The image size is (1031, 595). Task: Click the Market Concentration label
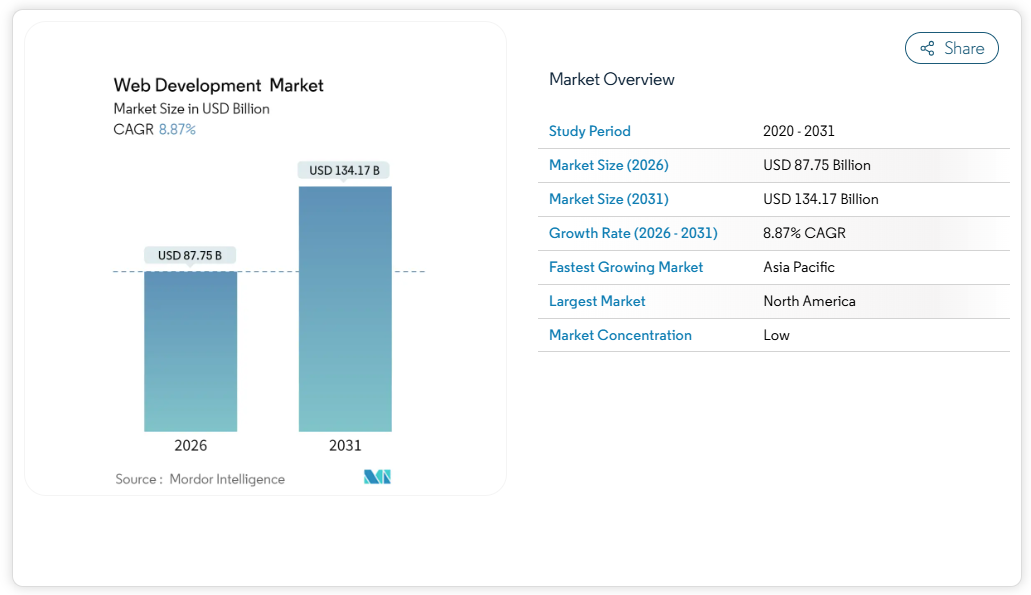[620, 335]
